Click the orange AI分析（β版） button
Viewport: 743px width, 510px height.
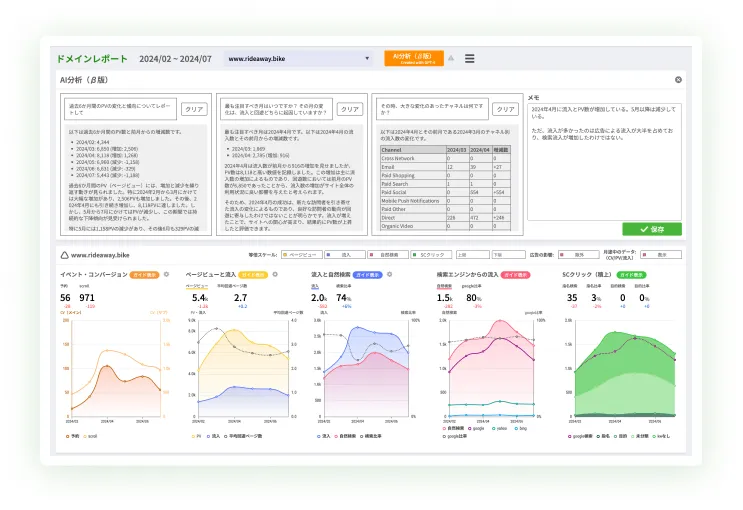pos(414,58)
